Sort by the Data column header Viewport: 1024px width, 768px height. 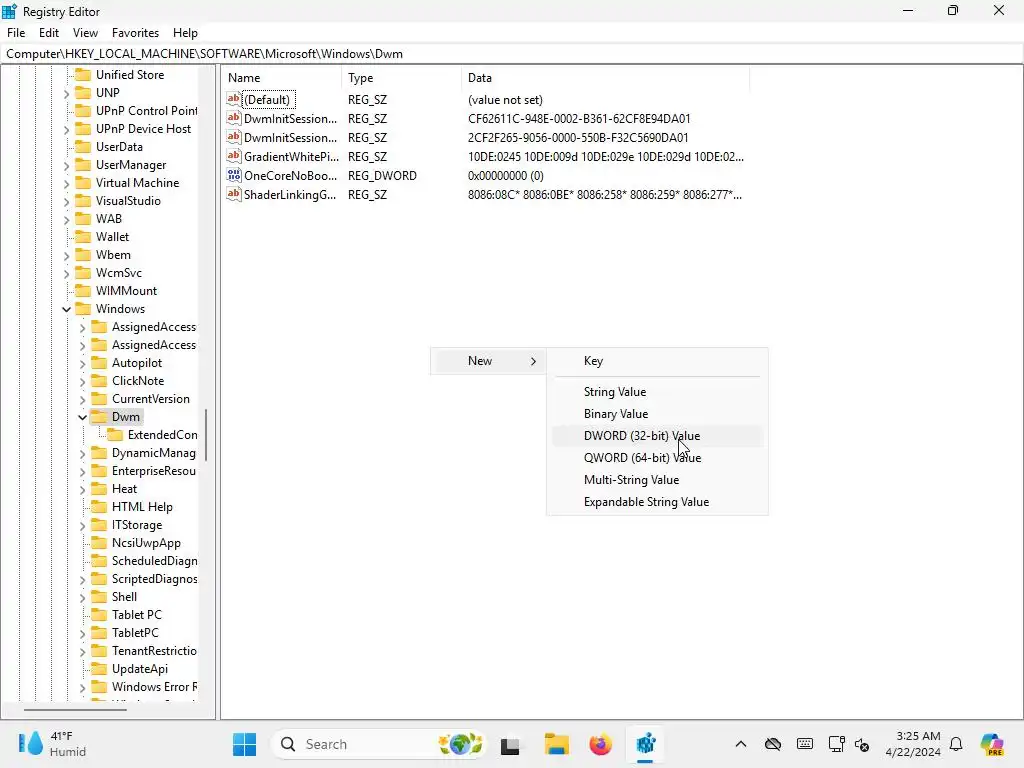click(605, 78)
